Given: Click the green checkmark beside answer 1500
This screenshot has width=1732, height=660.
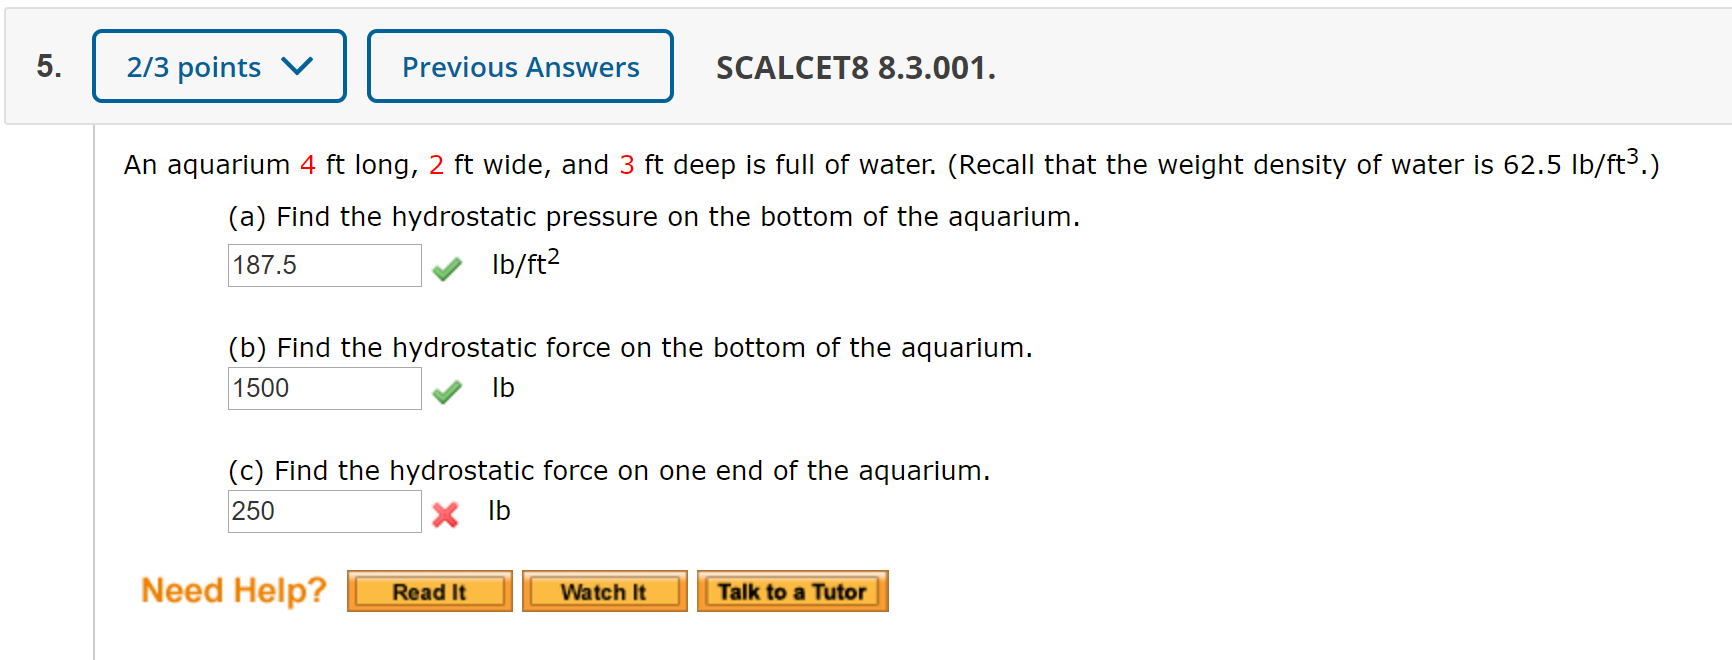Looking at the screenshot, I should pyautogui.click(x=447, y=391).
